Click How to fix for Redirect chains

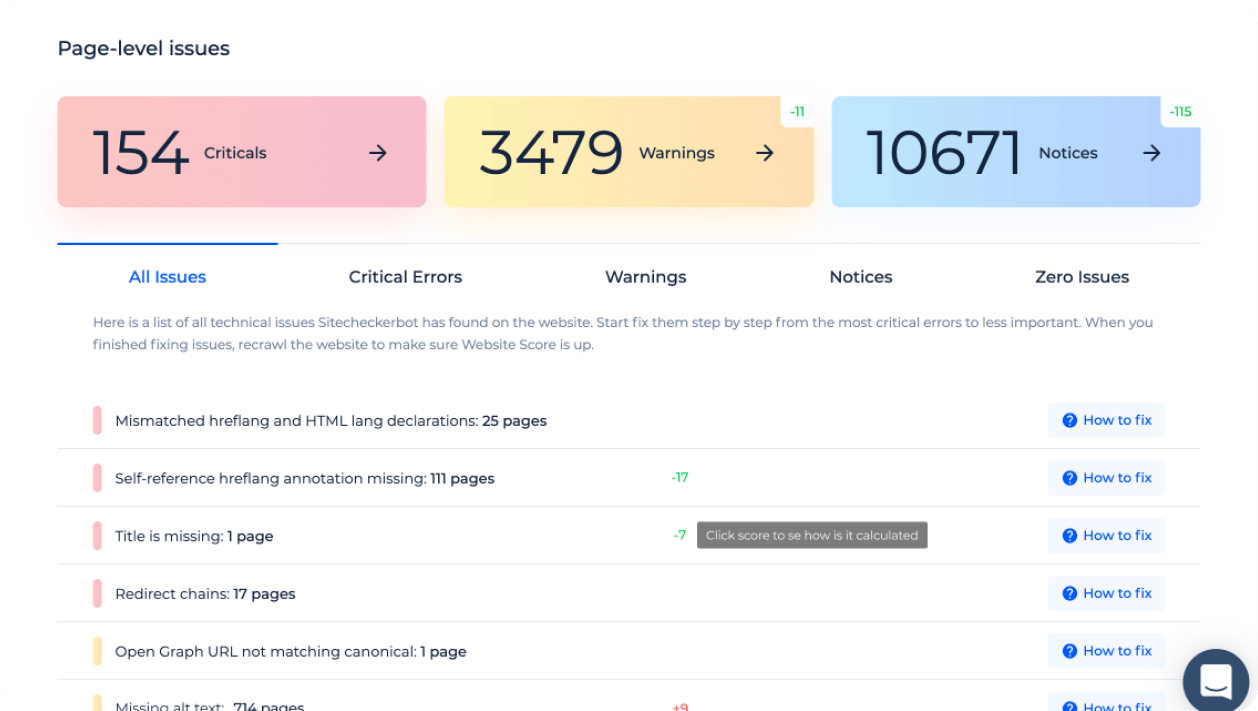point(1106,593)
